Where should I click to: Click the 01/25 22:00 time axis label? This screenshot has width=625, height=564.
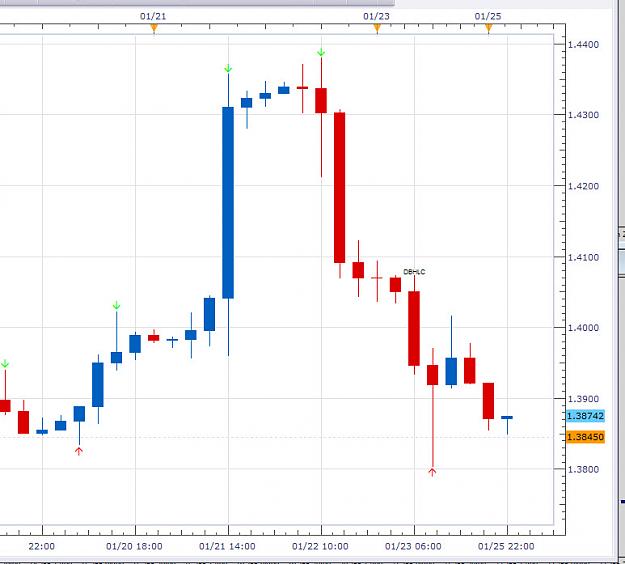coord(506,546)
